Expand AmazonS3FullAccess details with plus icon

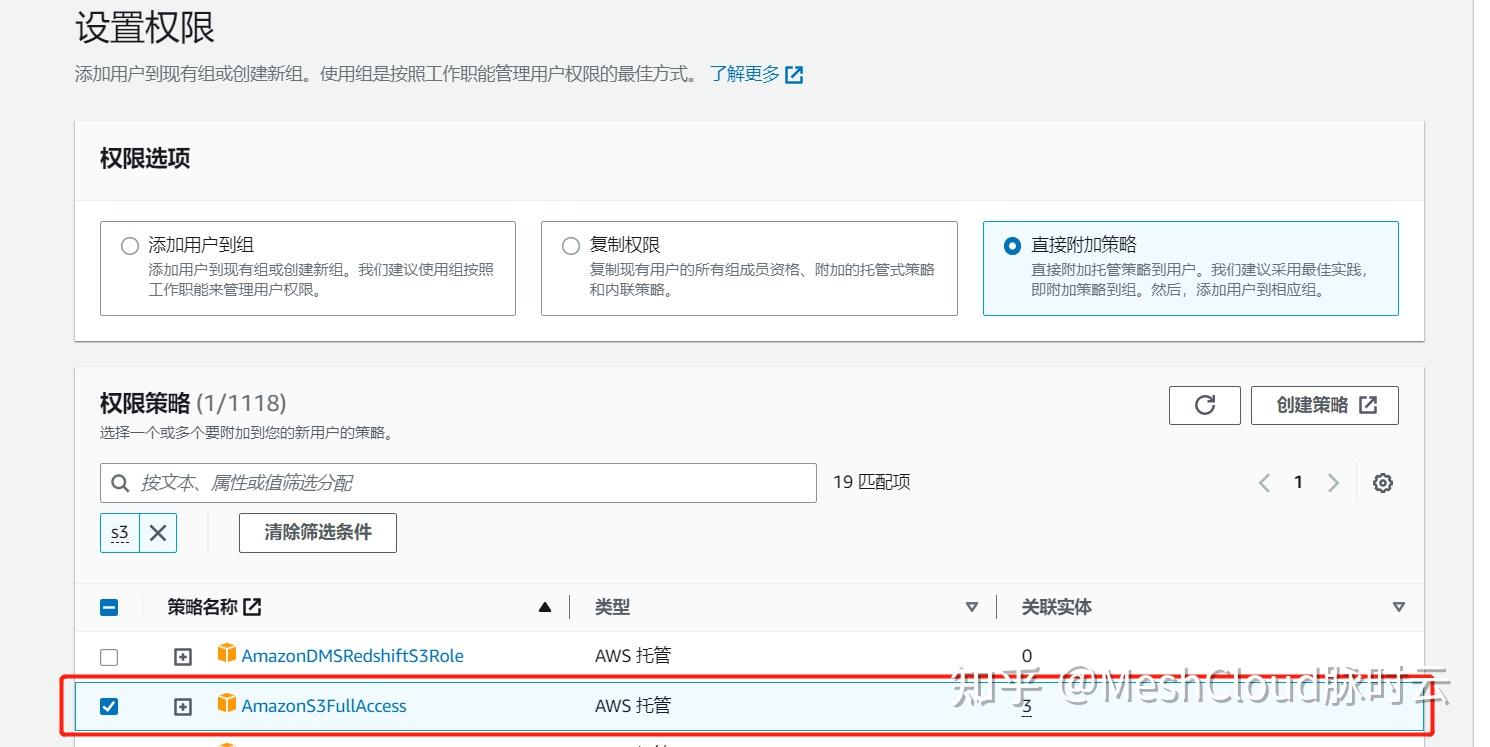(182, 705)
